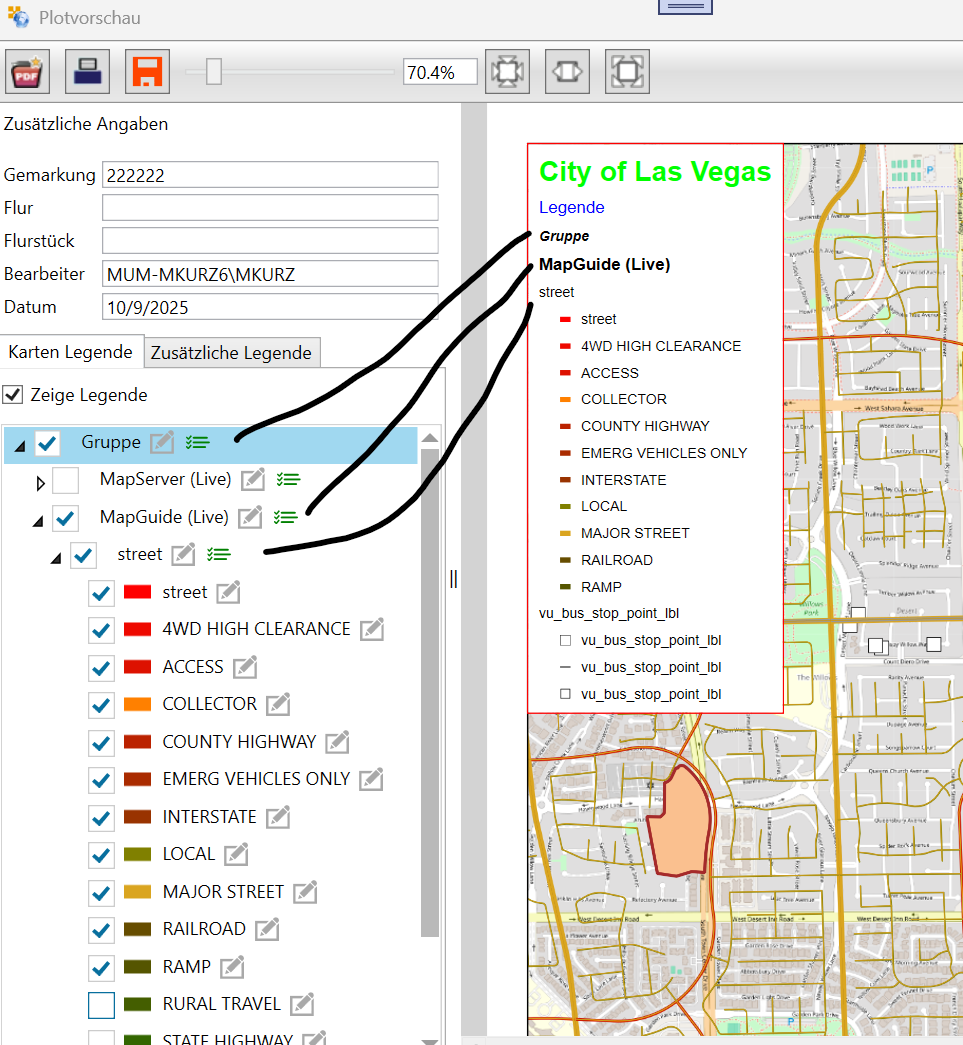Click the zoom slider handle
963x1045 pixels.
pyautogui.click(x=213, y=72)
